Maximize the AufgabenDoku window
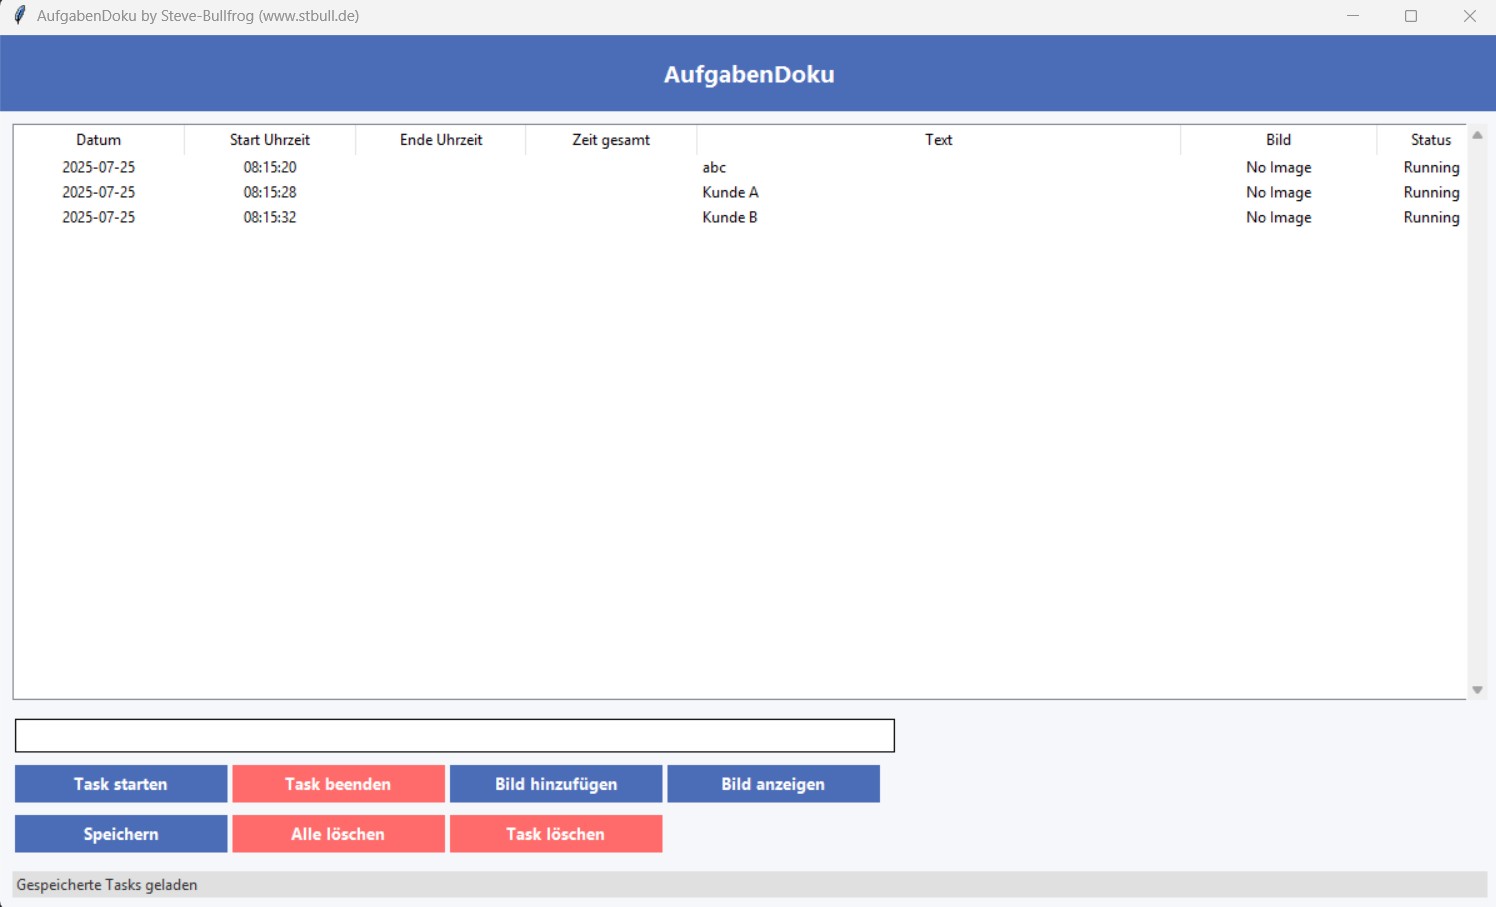1496x907 pixels. pyautogui.click(x=1411, y=16)
